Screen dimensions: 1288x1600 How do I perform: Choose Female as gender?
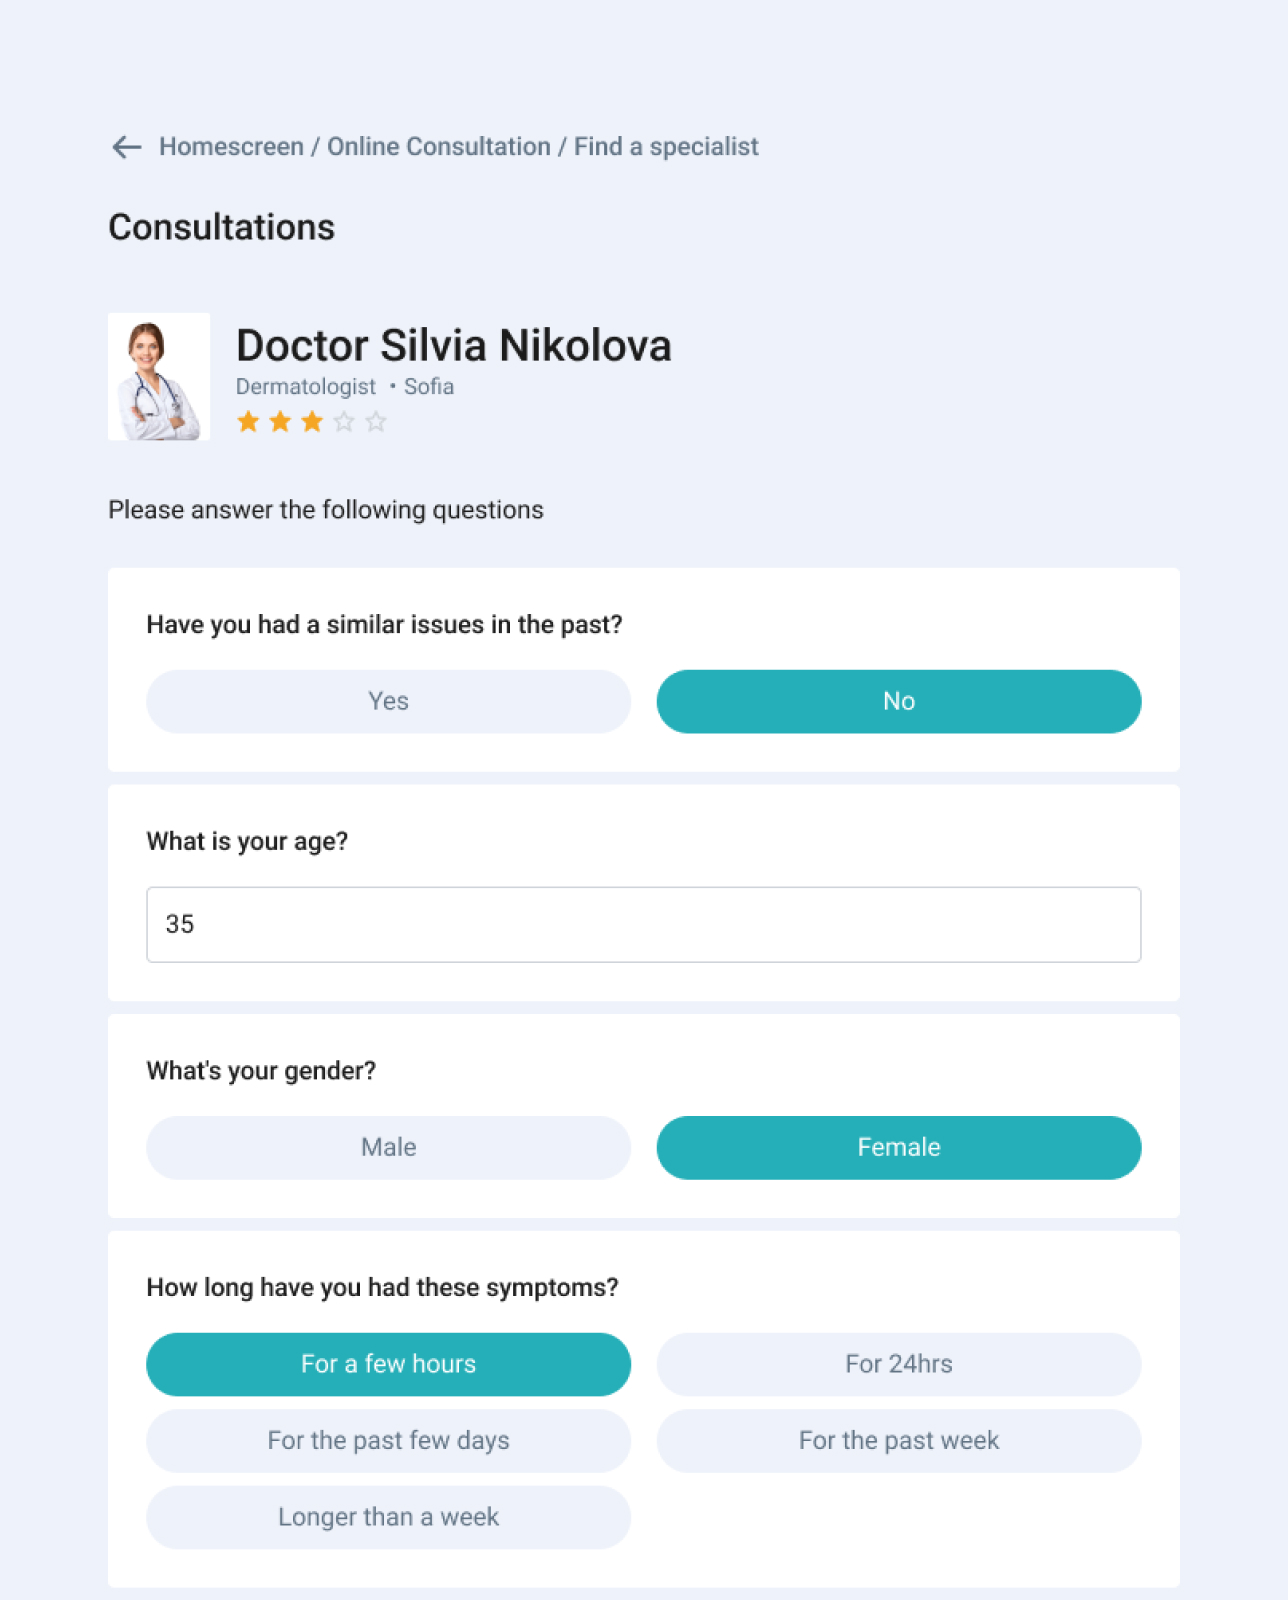[x=898, y=1147]
